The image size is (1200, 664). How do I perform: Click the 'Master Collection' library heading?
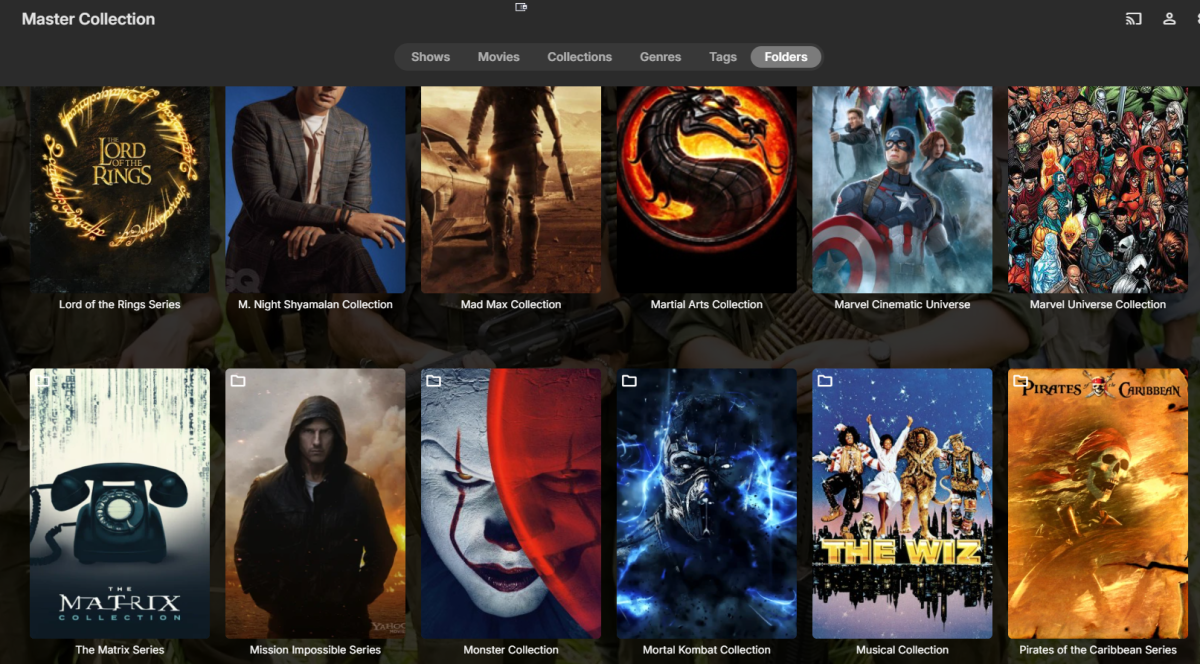pos(88,19)
